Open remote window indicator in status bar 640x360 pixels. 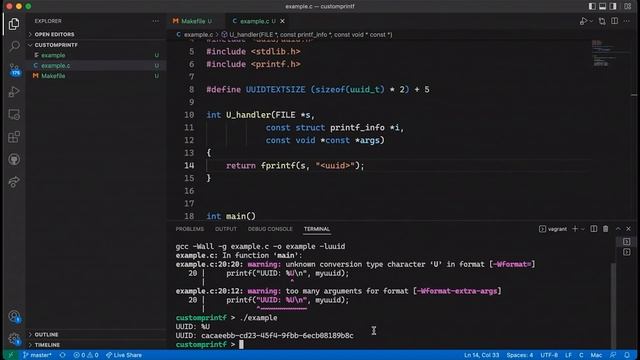pyautogui.click(x=11, y=355)
